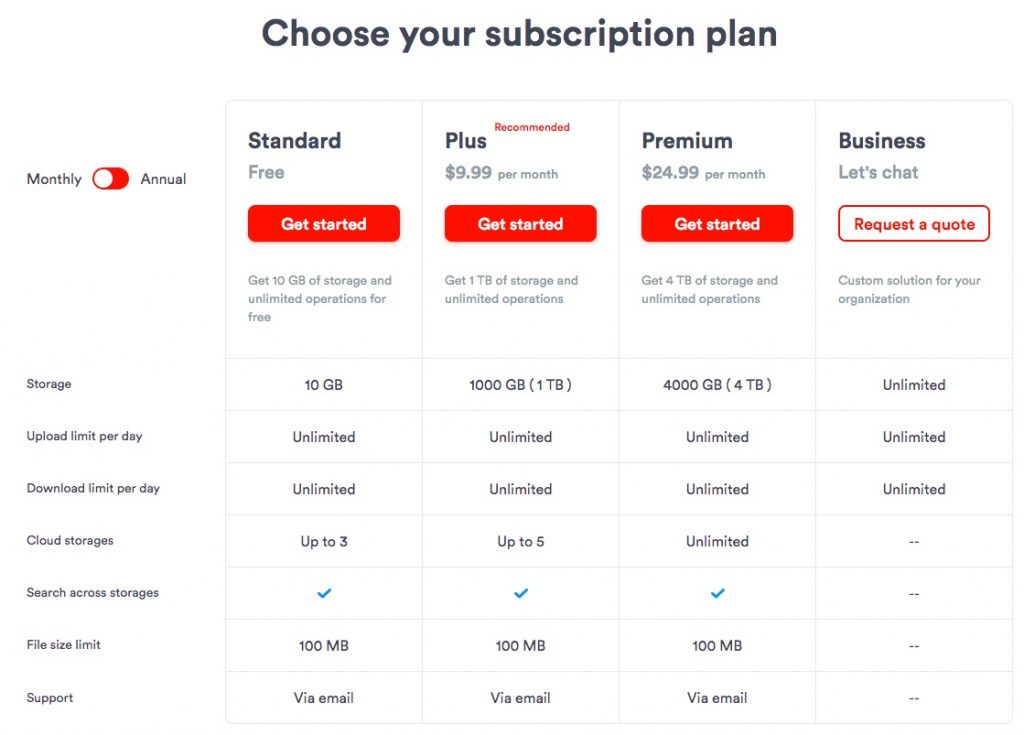Image resolution: width=1024 pixels, height=735 pixels.
Task: Click the $24.99 per month price
Action: point(703,173)
